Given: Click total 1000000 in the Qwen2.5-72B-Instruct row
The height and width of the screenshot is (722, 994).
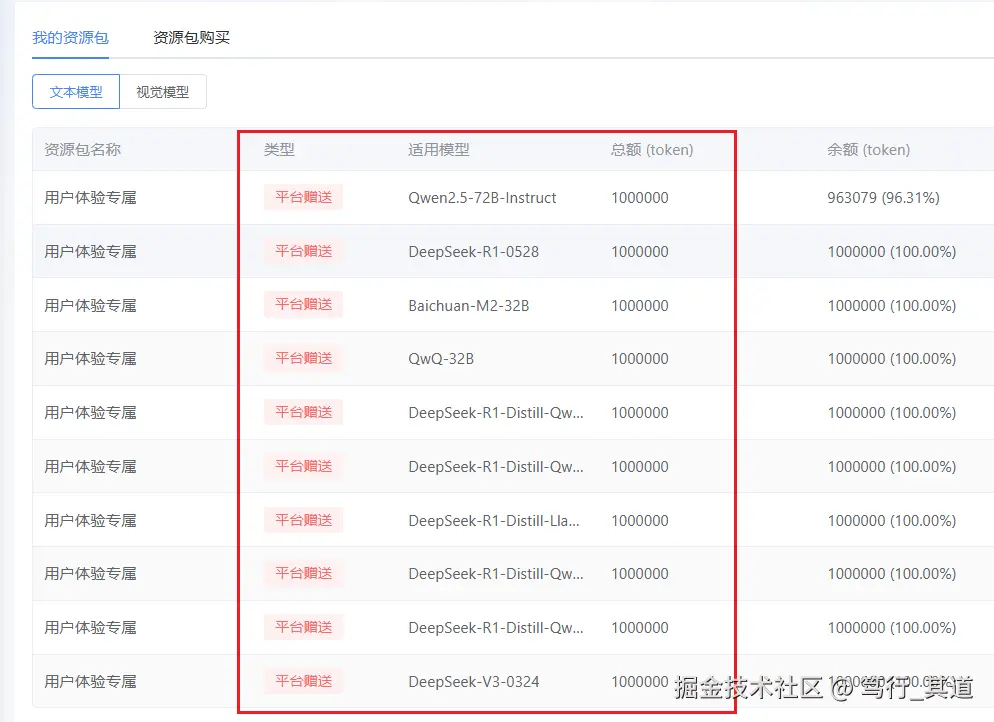Looking at the screenshot, I should pyautogui.click(x=640, y=198).
